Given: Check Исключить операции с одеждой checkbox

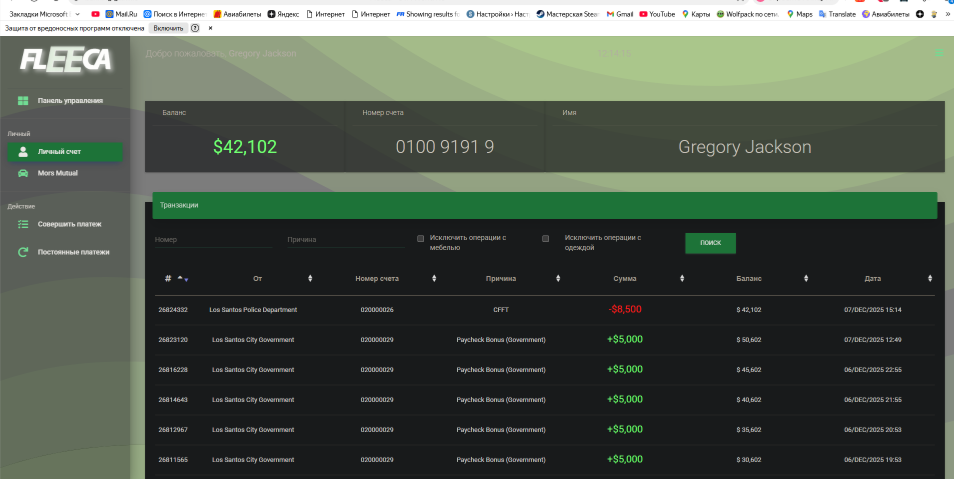Looking at the screenshot, I should 546,239.
